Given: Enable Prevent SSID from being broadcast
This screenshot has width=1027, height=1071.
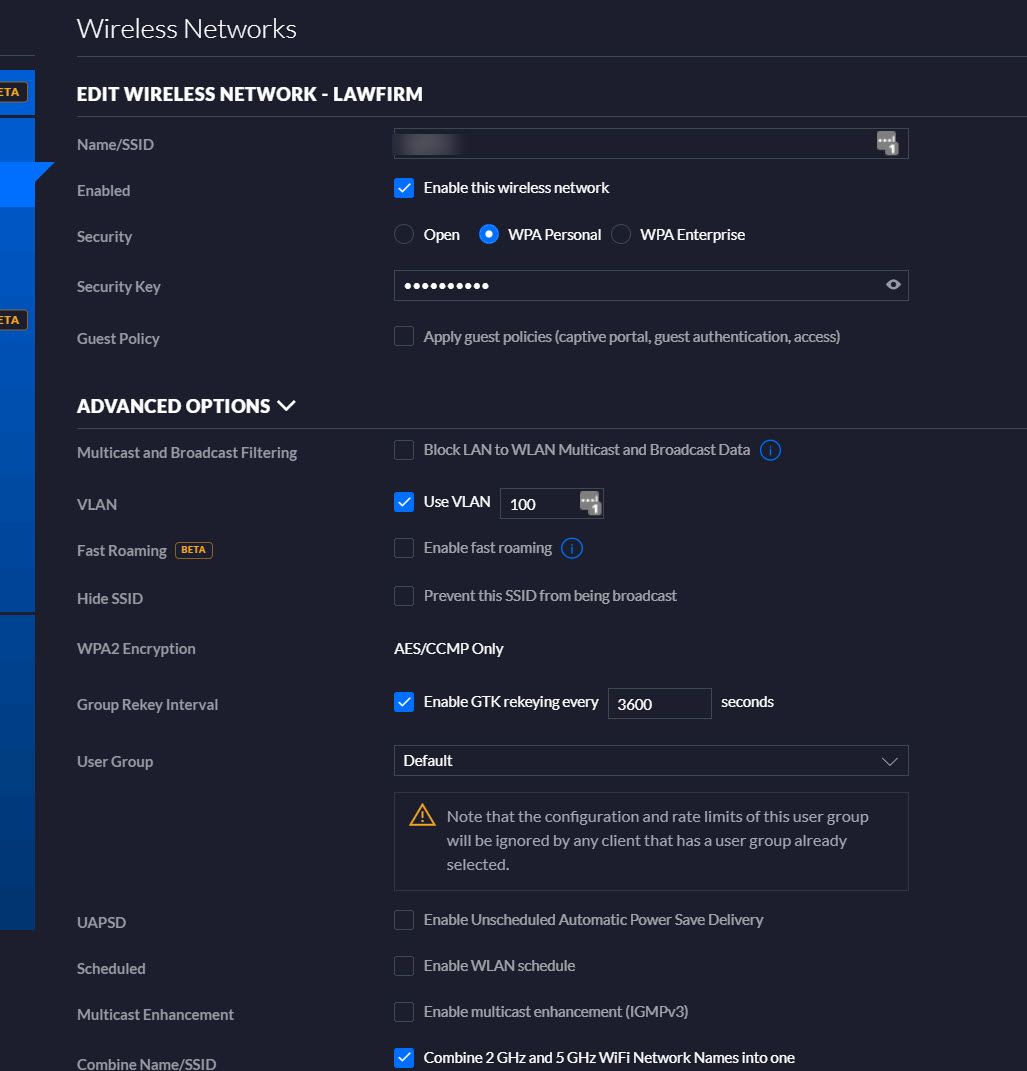Looking at the screenshot, I should pyautogui.click(x=404, y=596).
